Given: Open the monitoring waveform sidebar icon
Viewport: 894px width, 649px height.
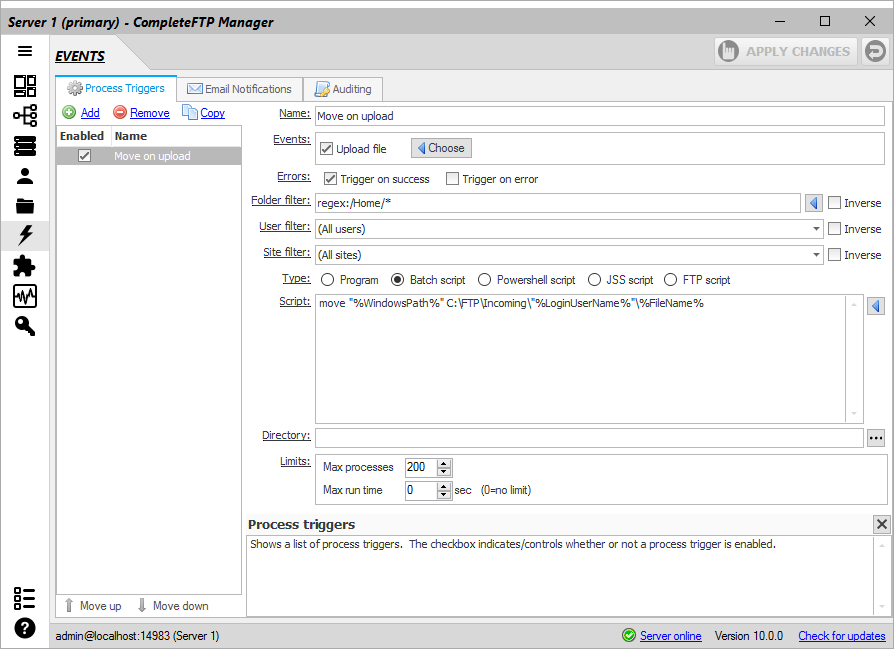Looking at the screenshot, I should pos(25,296).
